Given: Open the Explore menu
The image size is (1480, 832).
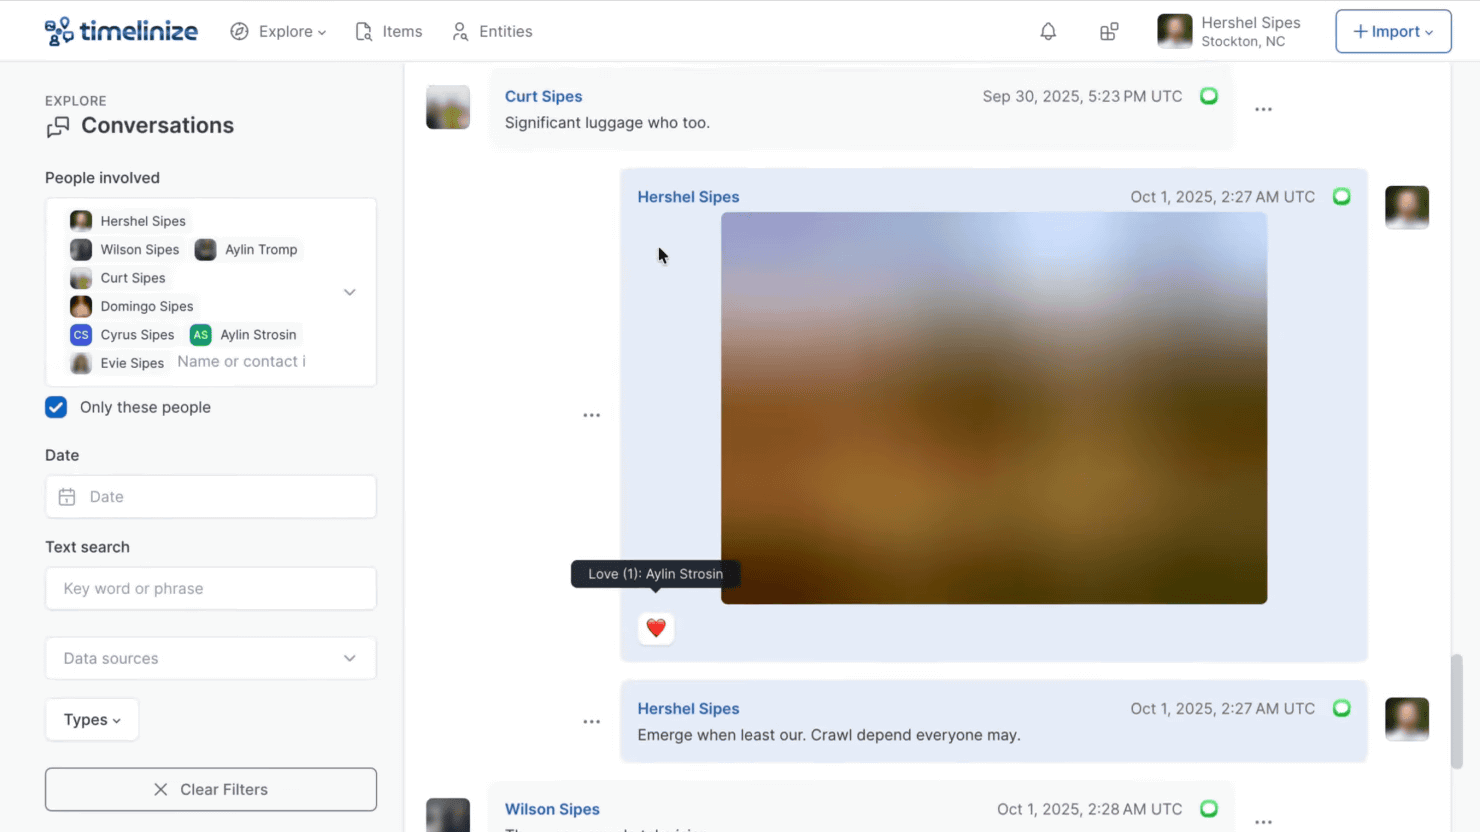Looking at the screenshot, I should click(x=279, y=32).
